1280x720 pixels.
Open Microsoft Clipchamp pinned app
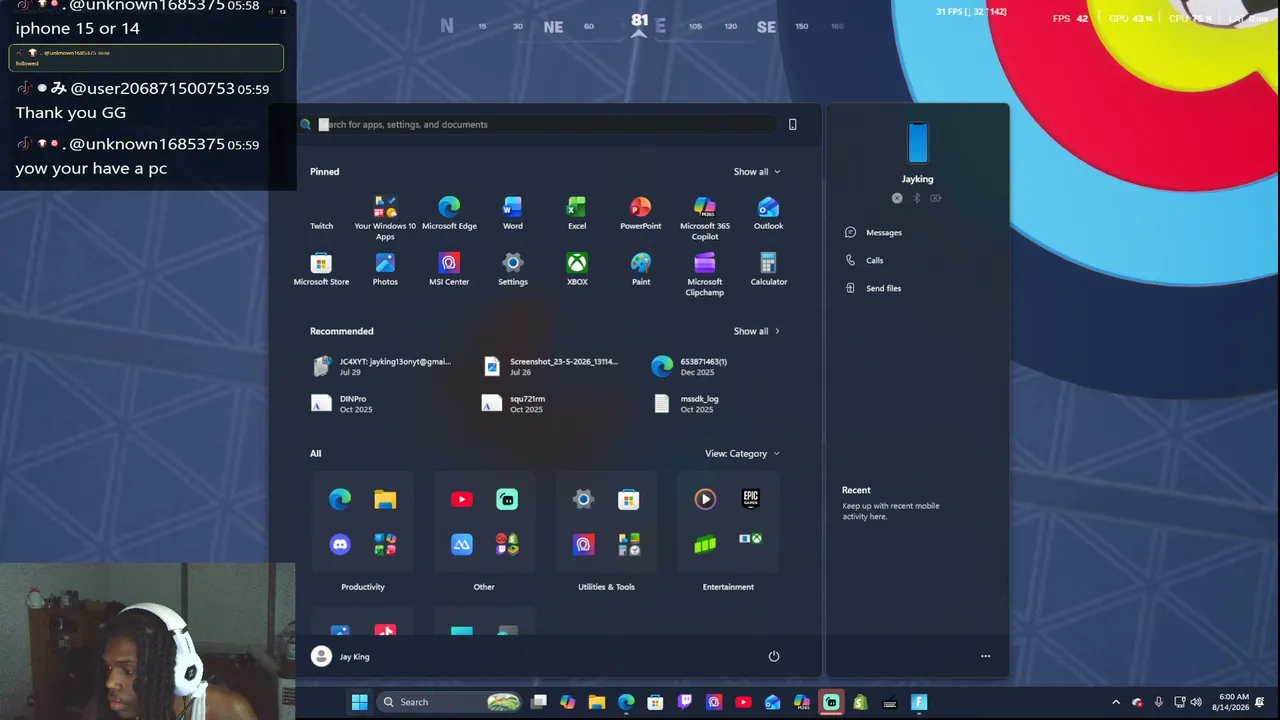pyautogui.click(x=705, y=274)
